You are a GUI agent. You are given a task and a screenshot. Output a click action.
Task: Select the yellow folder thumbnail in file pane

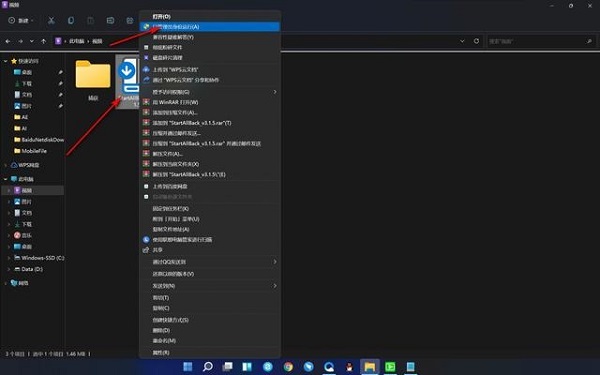93,74
